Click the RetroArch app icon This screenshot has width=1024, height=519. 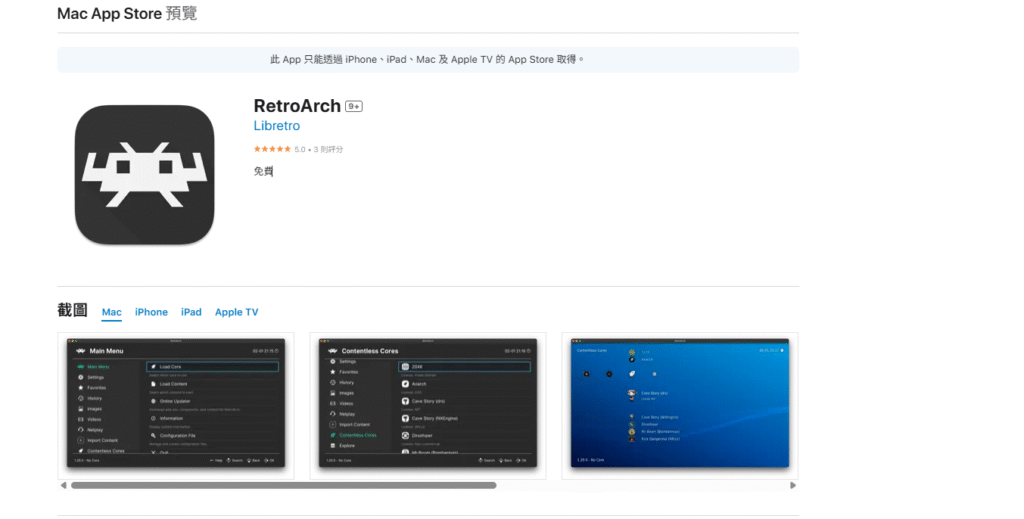pos(144,176)
